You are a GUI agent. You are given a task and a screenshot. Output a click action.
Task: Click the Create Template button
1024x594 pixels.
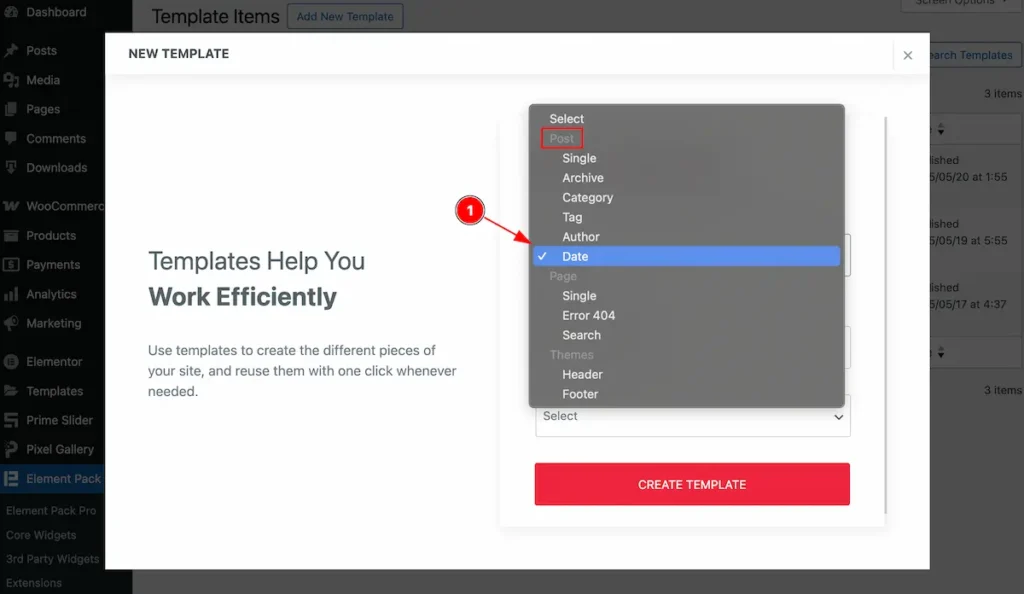point(692,484)
